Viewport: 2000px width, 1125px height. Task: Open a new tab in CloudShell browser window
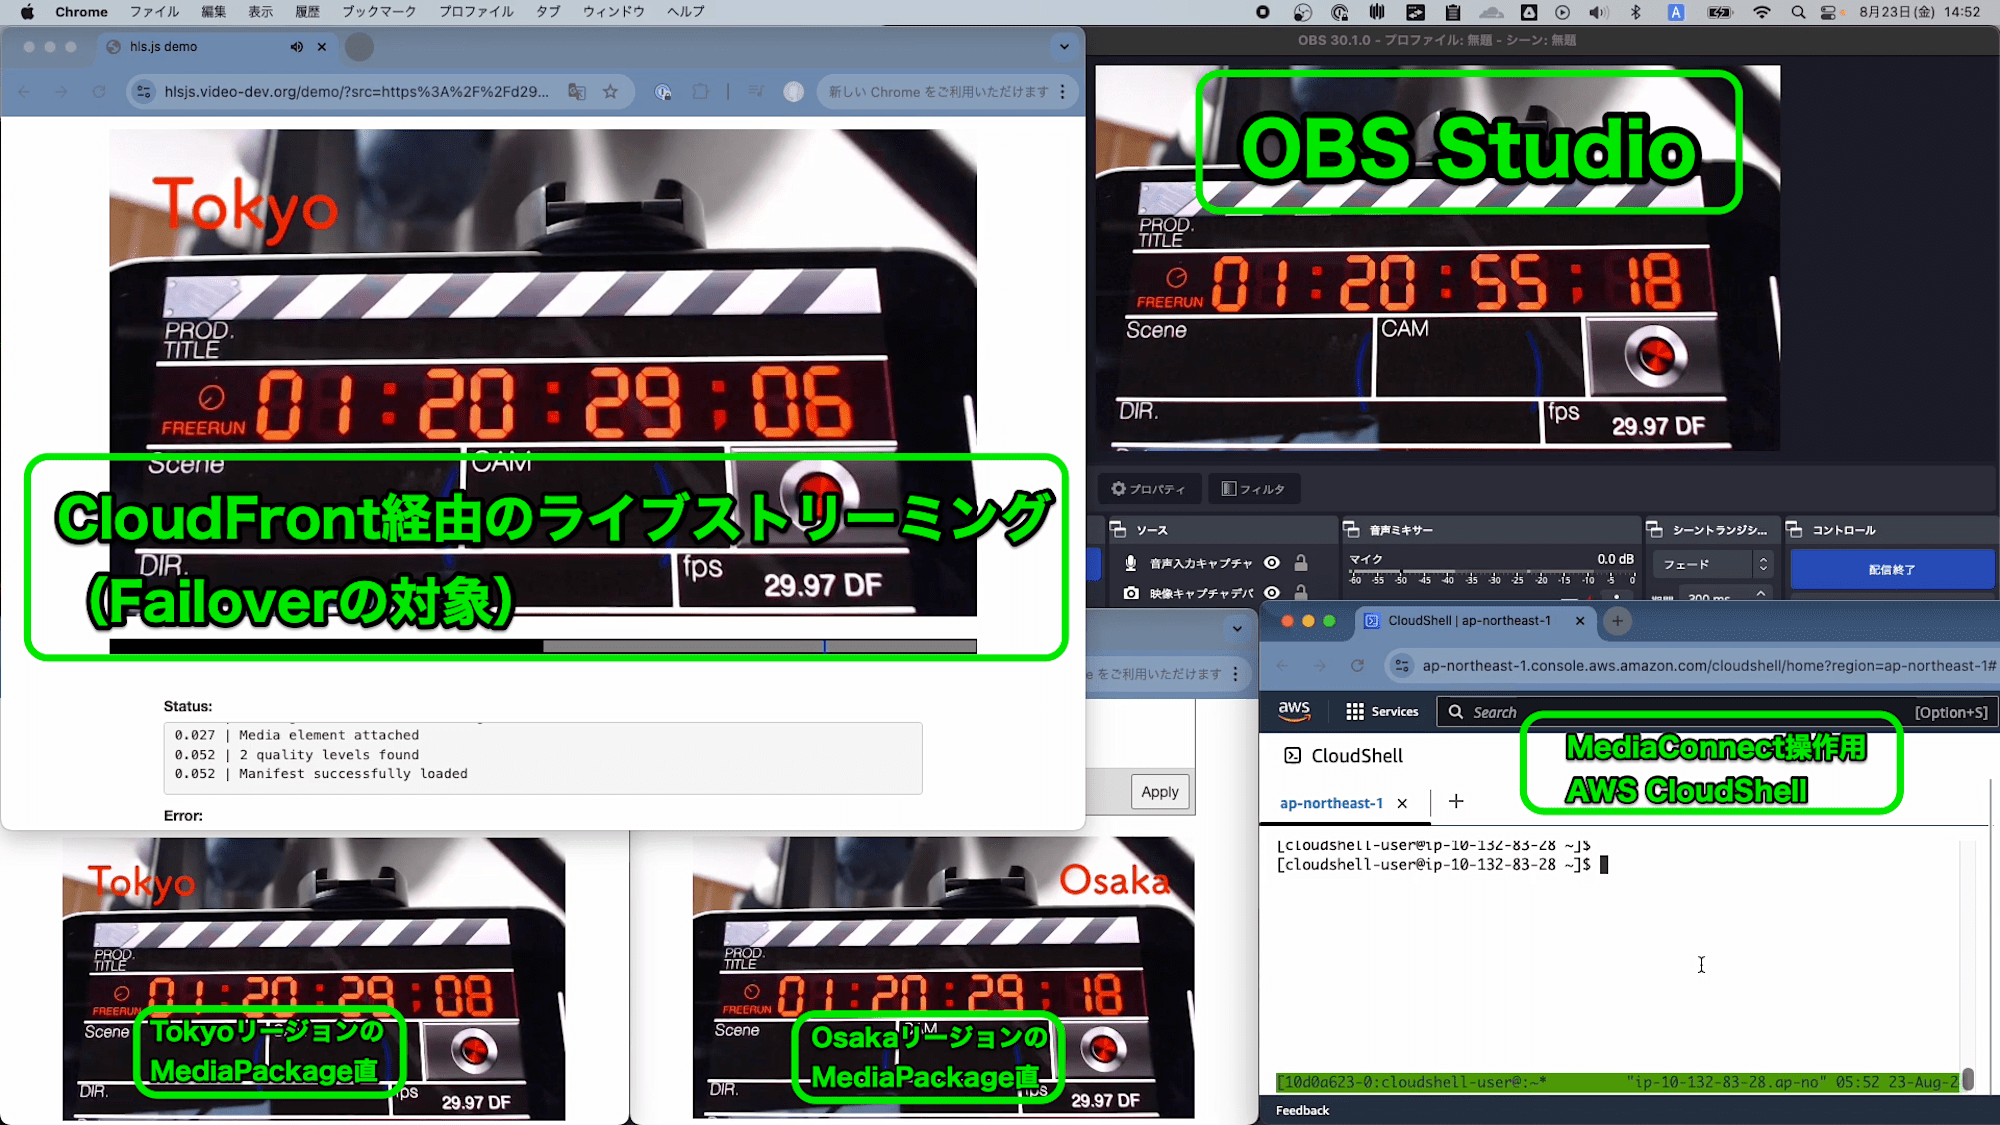pos(1617,621)
